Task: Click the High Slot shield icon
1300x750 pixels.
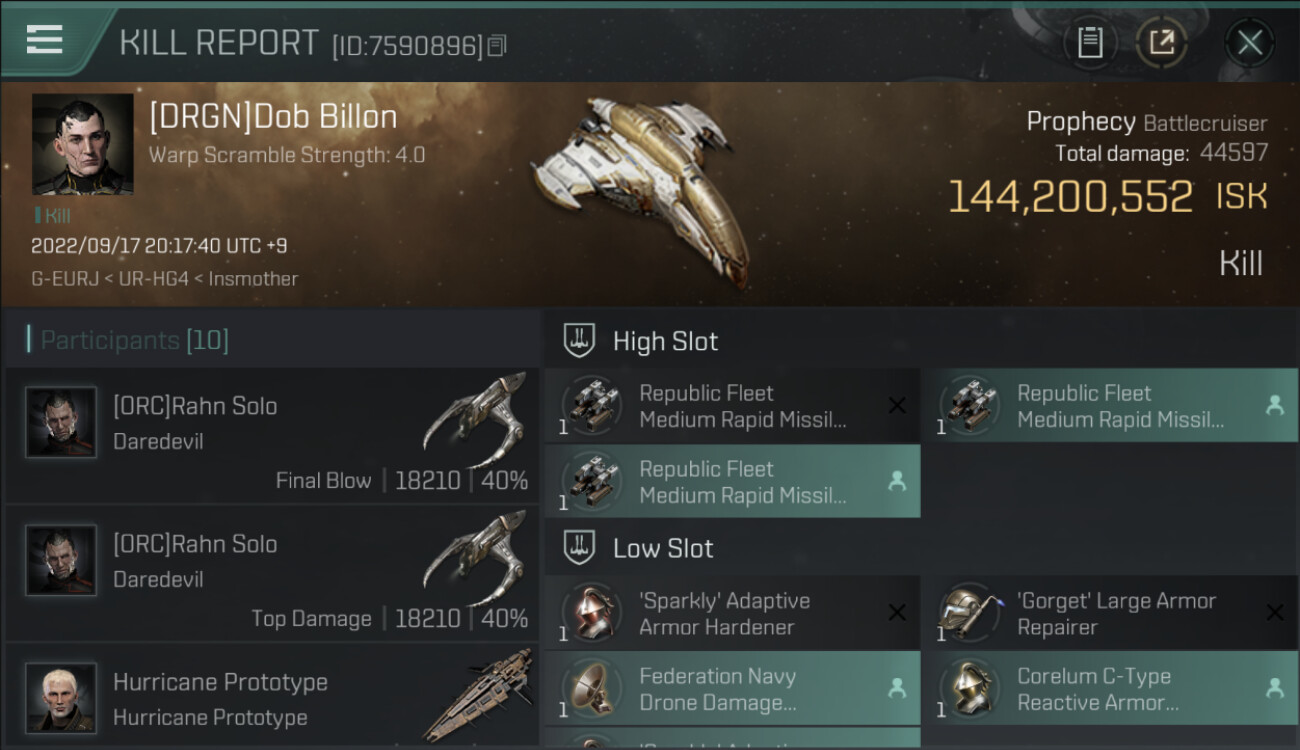Action: [x=579, y=341]
